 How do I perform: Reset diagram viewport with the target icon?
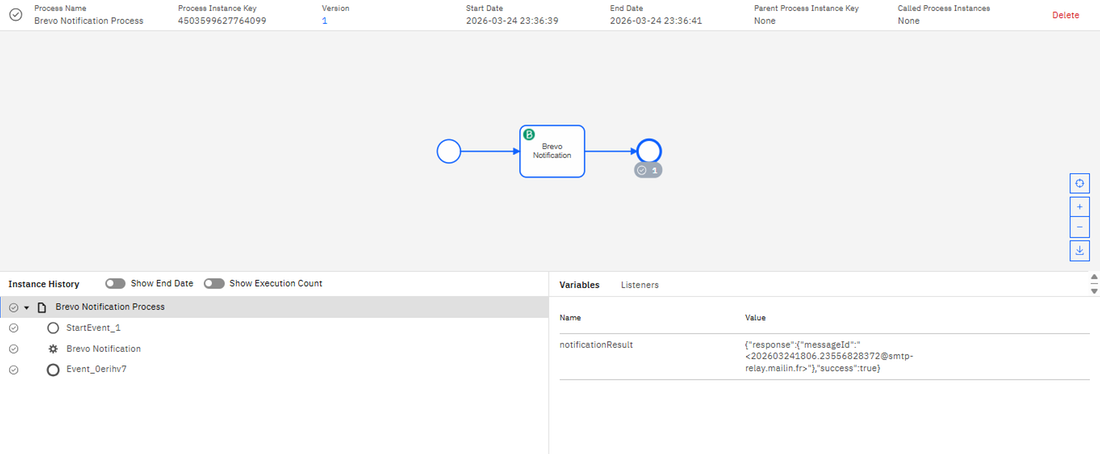[x=1079, y=184]
